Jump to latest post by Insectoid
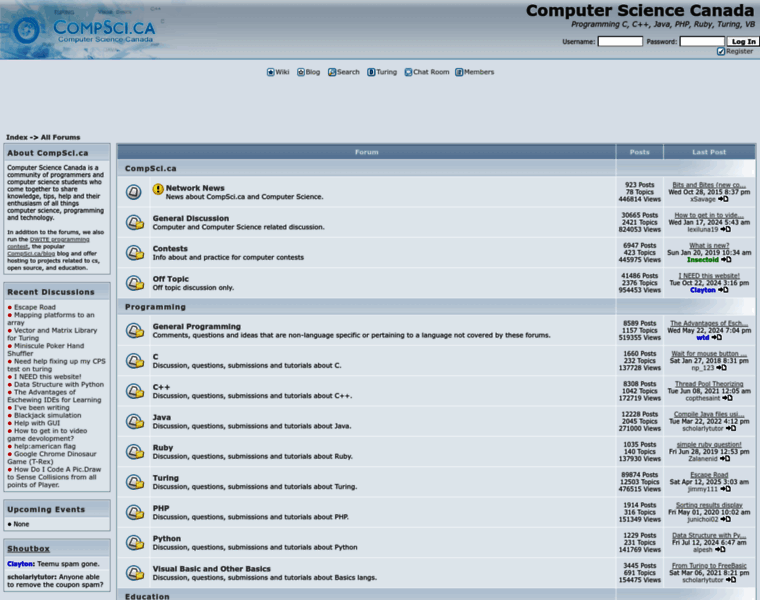760x600 pixels. tap(726, 260)
